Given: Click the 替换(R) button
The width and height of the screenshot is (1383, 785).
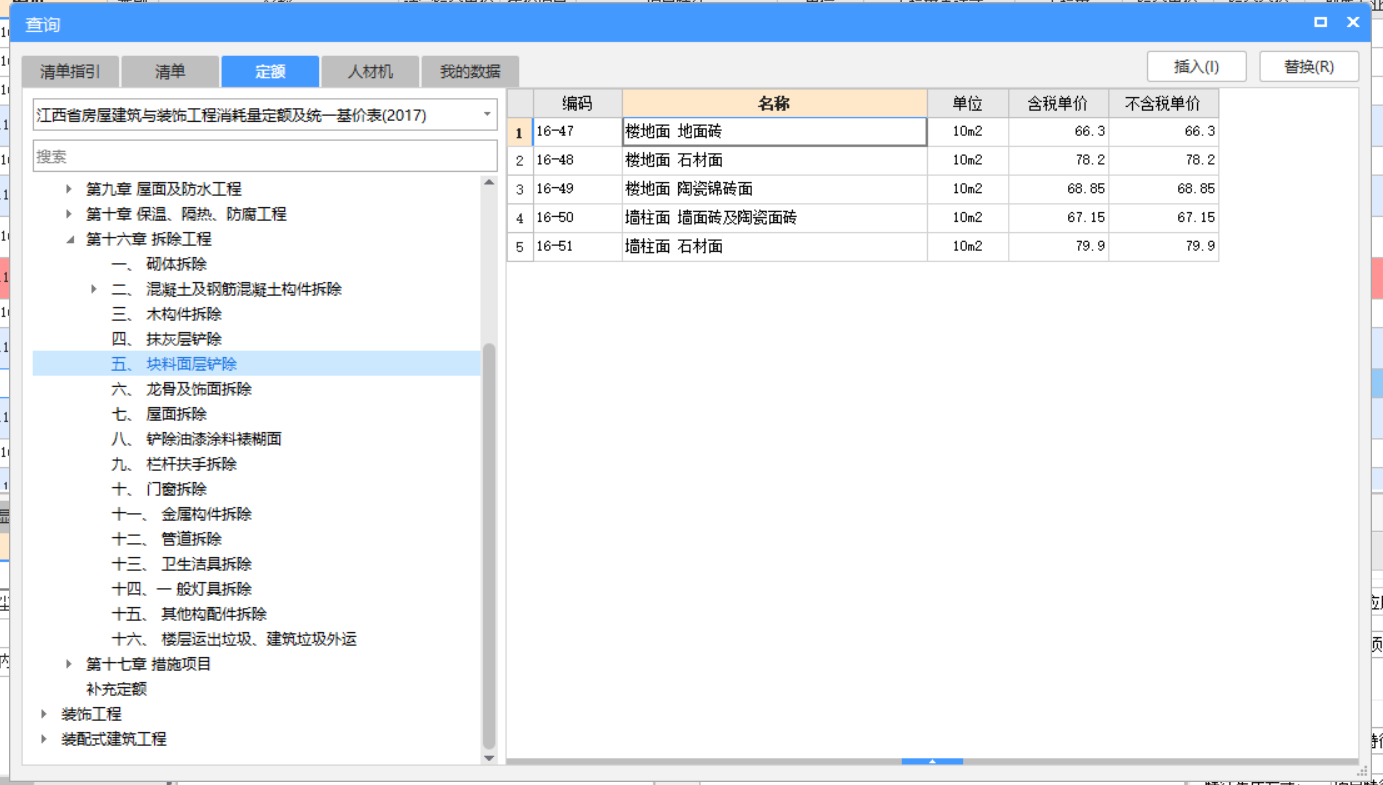Looking at the screenshot, I should [1308, 67].
